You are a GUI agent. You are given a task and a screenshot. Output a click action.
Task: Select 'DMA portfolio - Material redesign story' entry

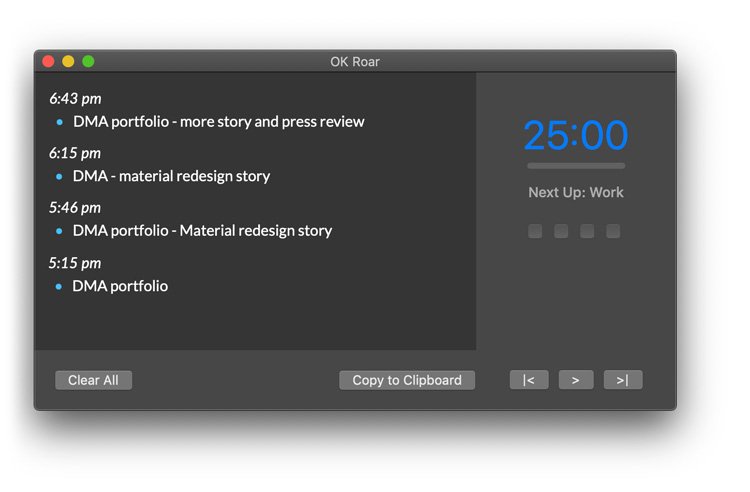(x=202, y=231)
